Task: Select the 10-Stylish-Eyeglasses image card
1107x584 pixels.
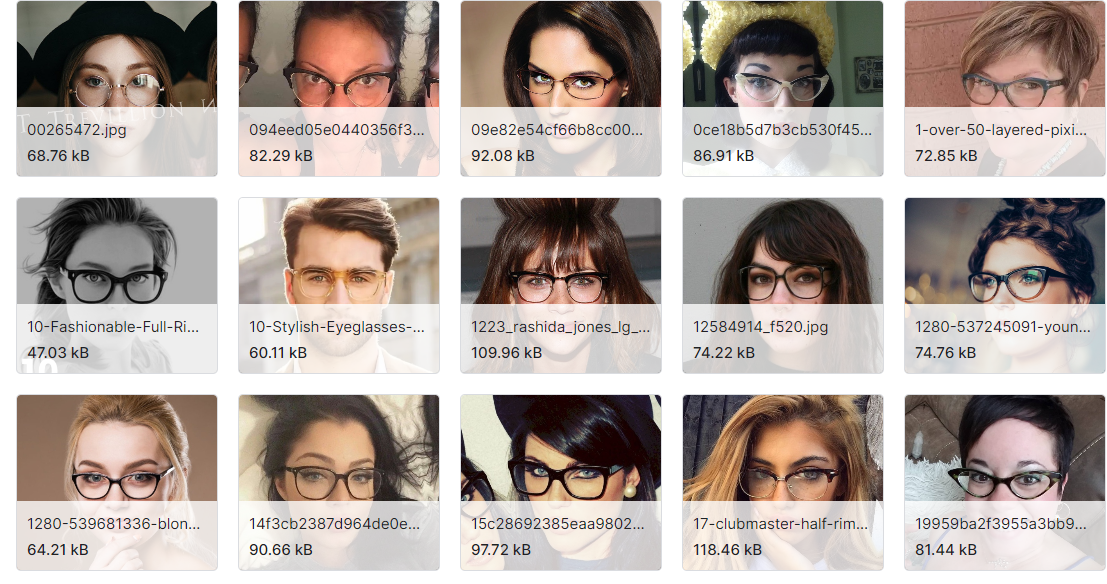Action: 339,285
